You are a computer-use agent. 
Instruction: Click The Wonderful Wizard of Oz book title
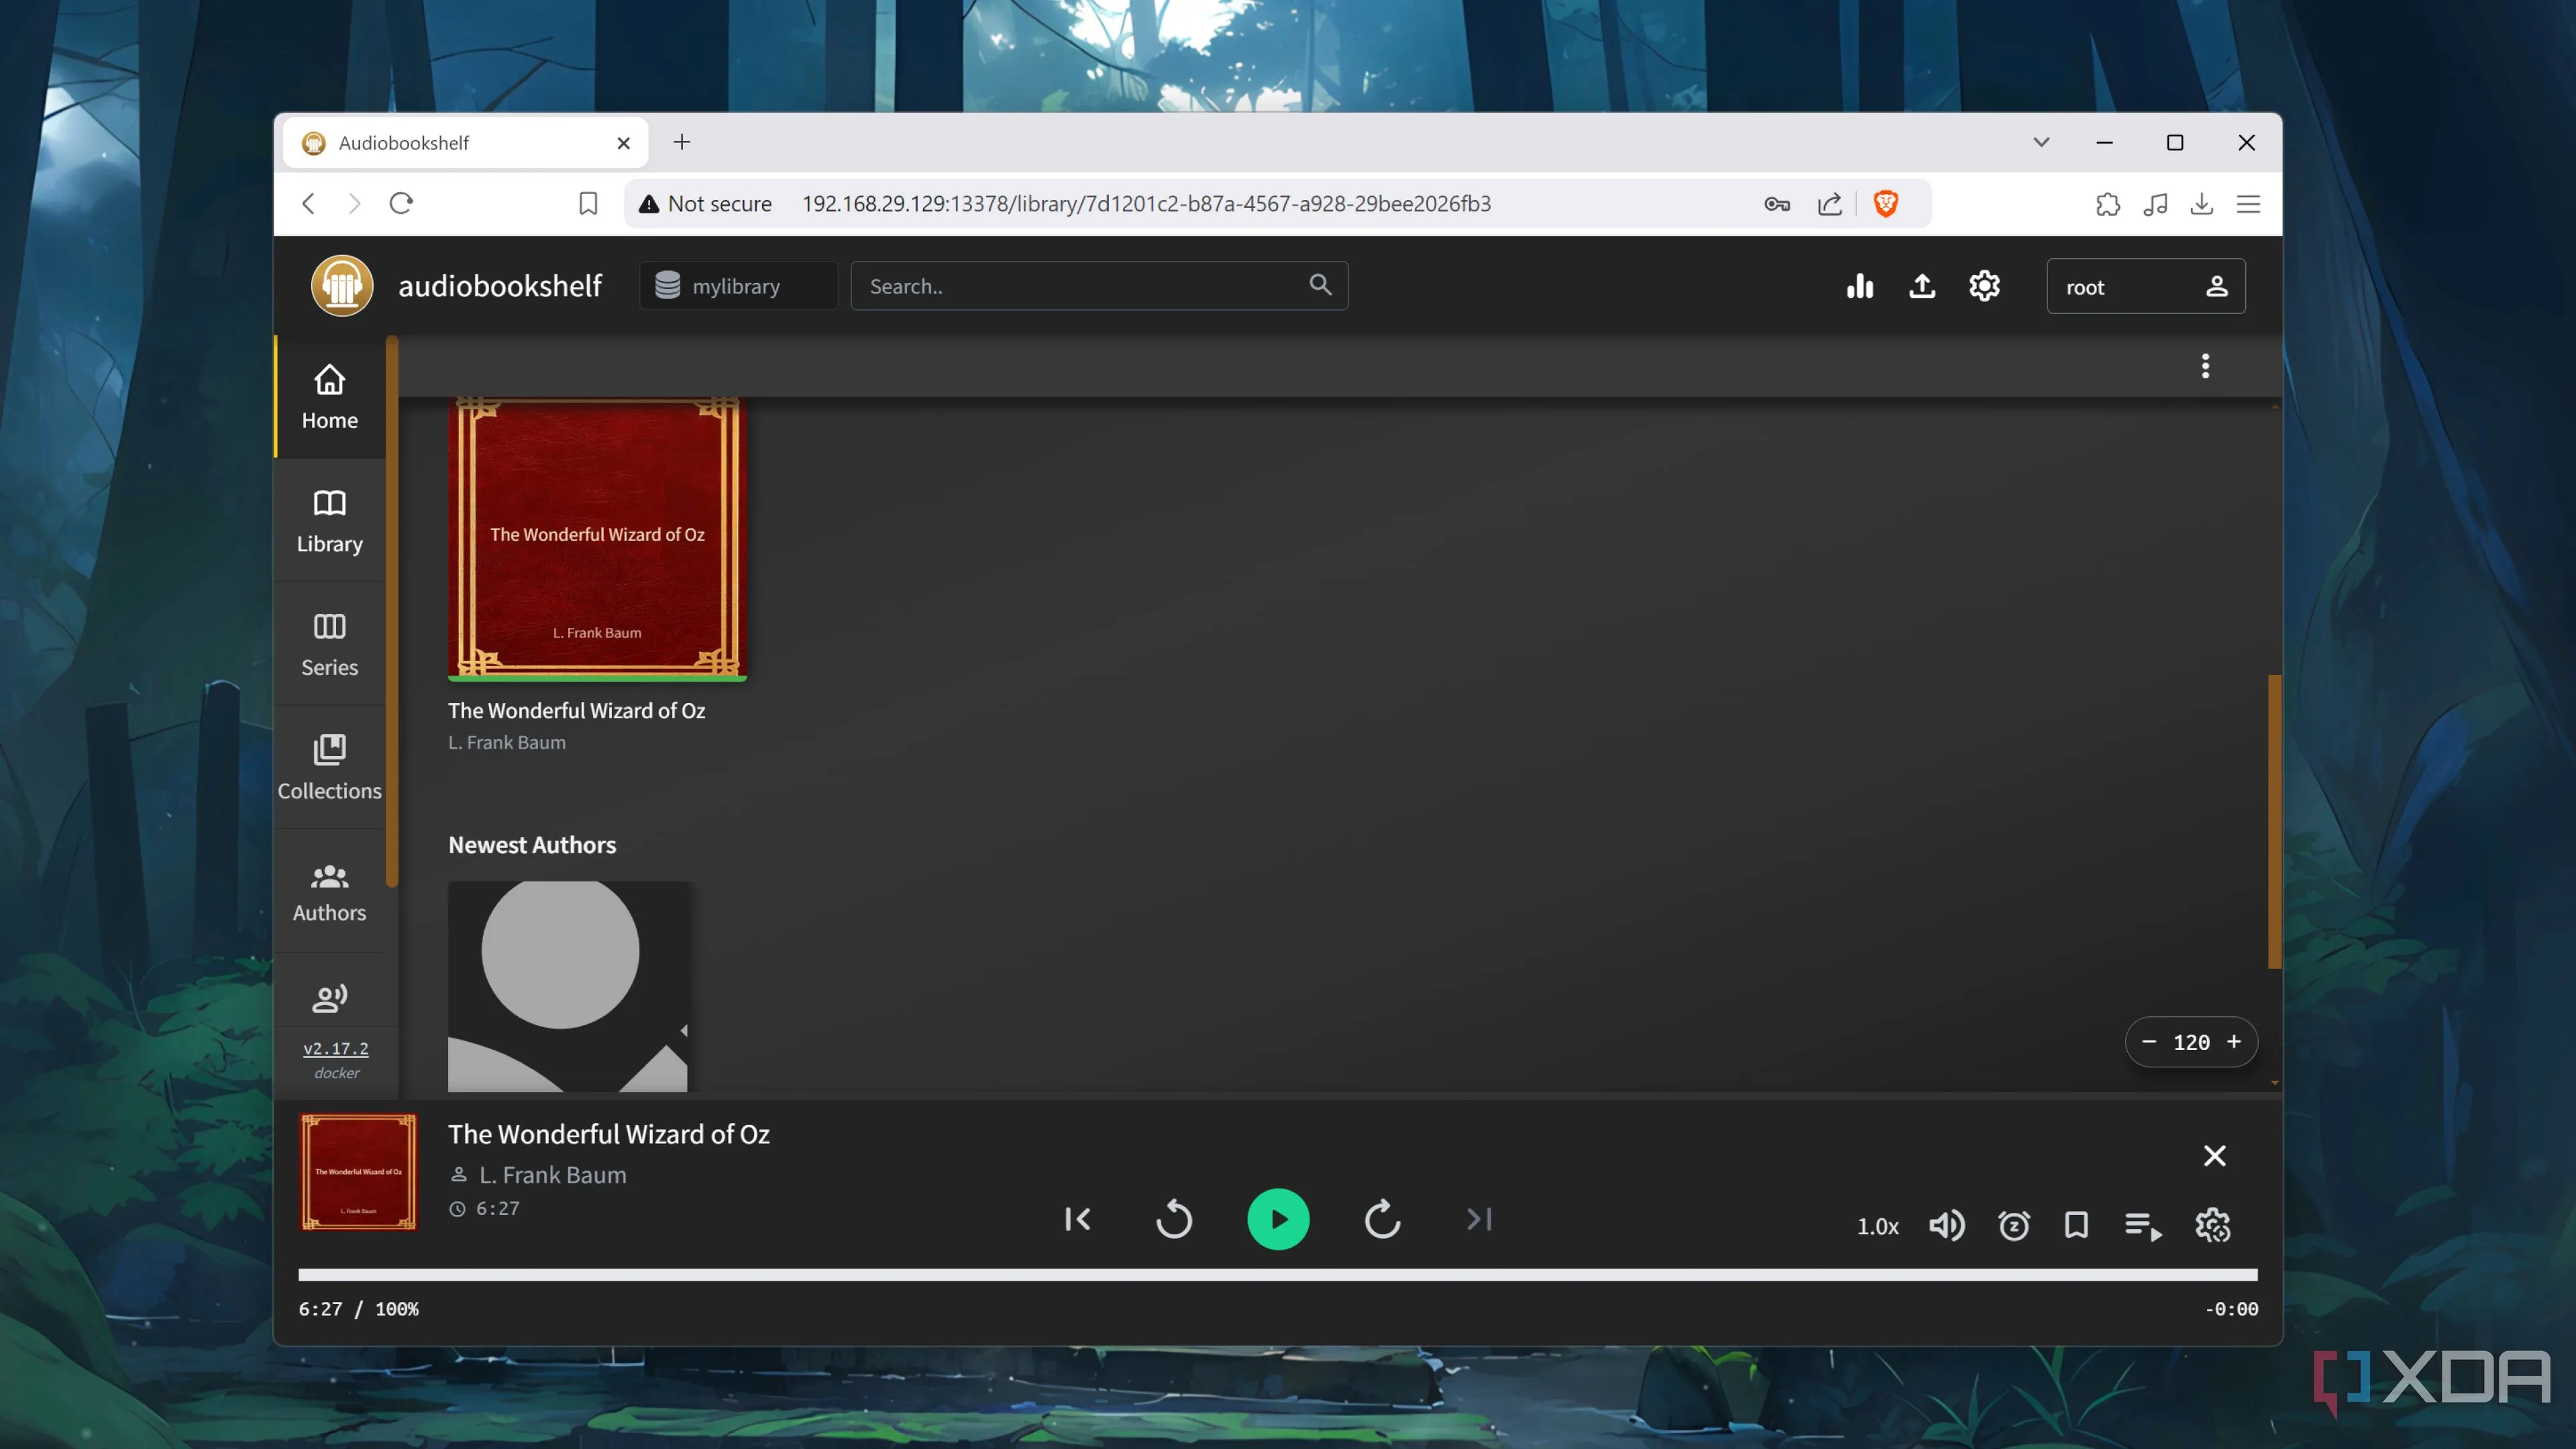[576, 710]
